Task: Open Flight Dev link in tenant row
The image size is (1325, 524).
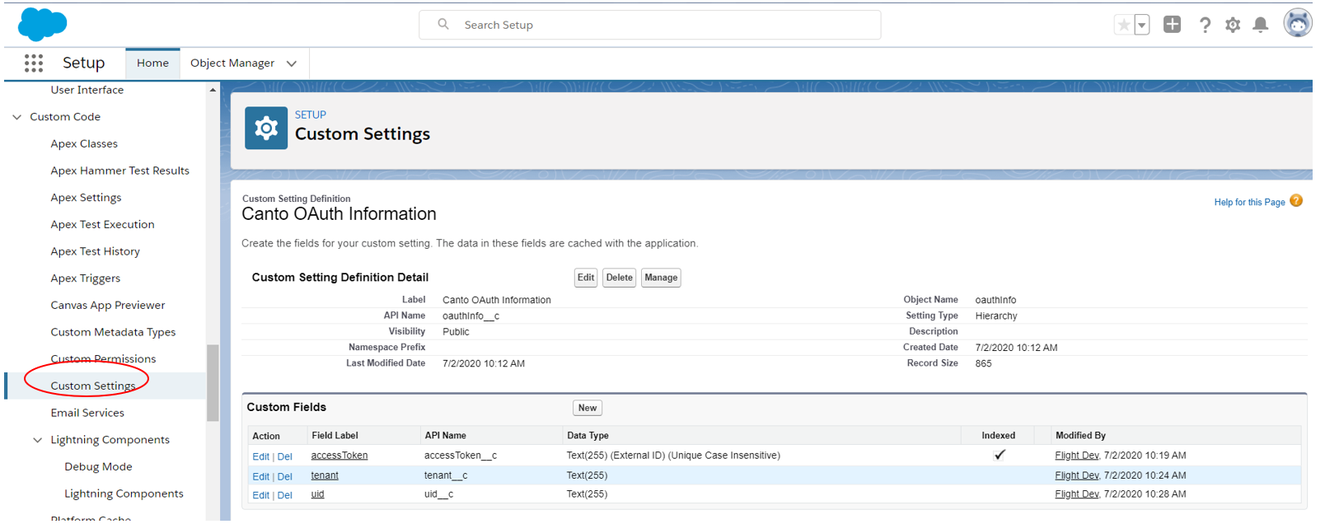Action: (x=1077, y=475)
